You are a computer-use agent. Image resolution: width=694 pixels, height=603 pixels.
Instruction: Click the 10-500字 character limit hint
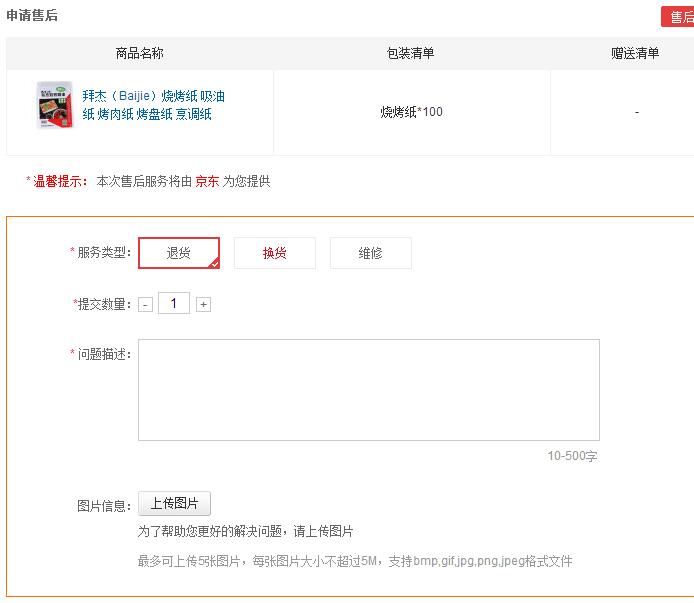[x=572, y=456]
